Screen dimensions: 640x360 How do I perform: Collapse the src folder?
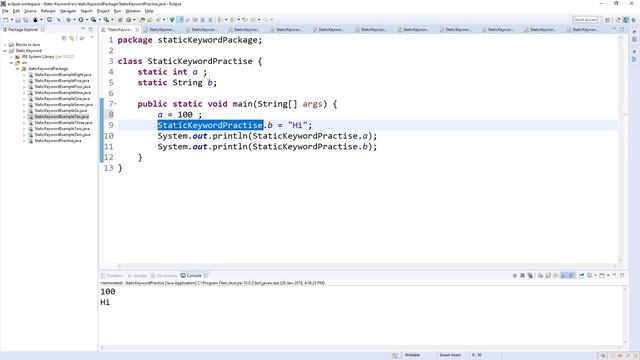[11, 63]
